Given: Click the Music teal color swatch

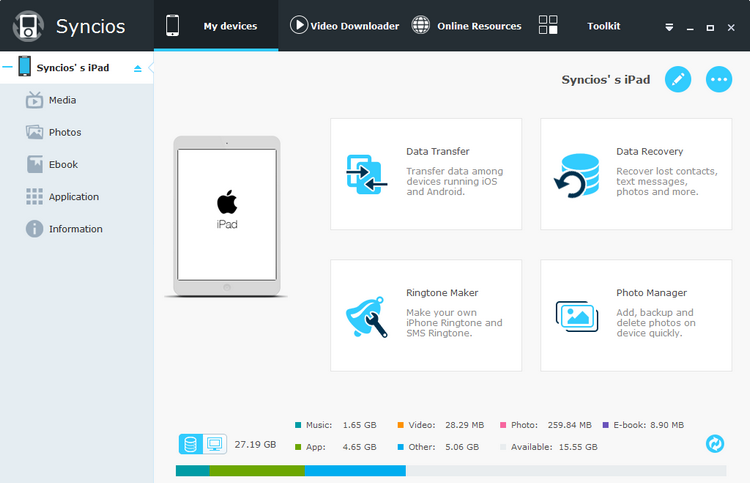Looking at the screenshot, I should click(298, 425).
